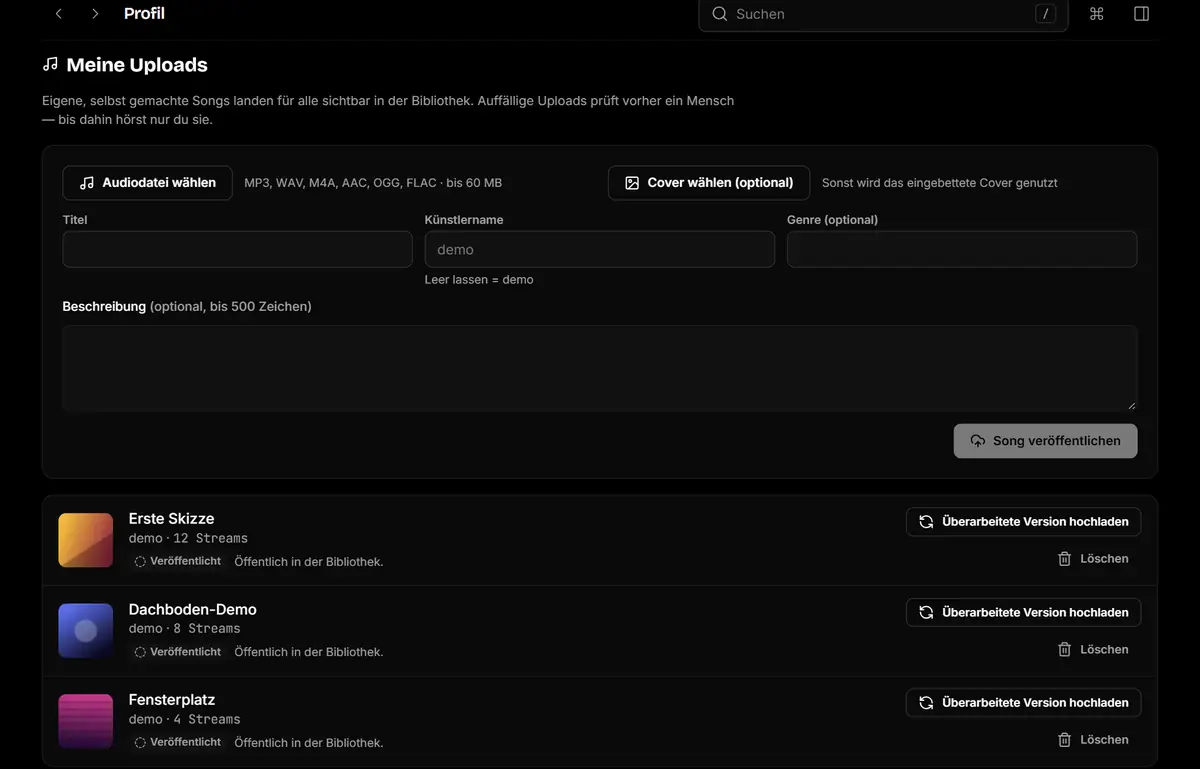Click the "demo · 8 Streams" text

185,628
